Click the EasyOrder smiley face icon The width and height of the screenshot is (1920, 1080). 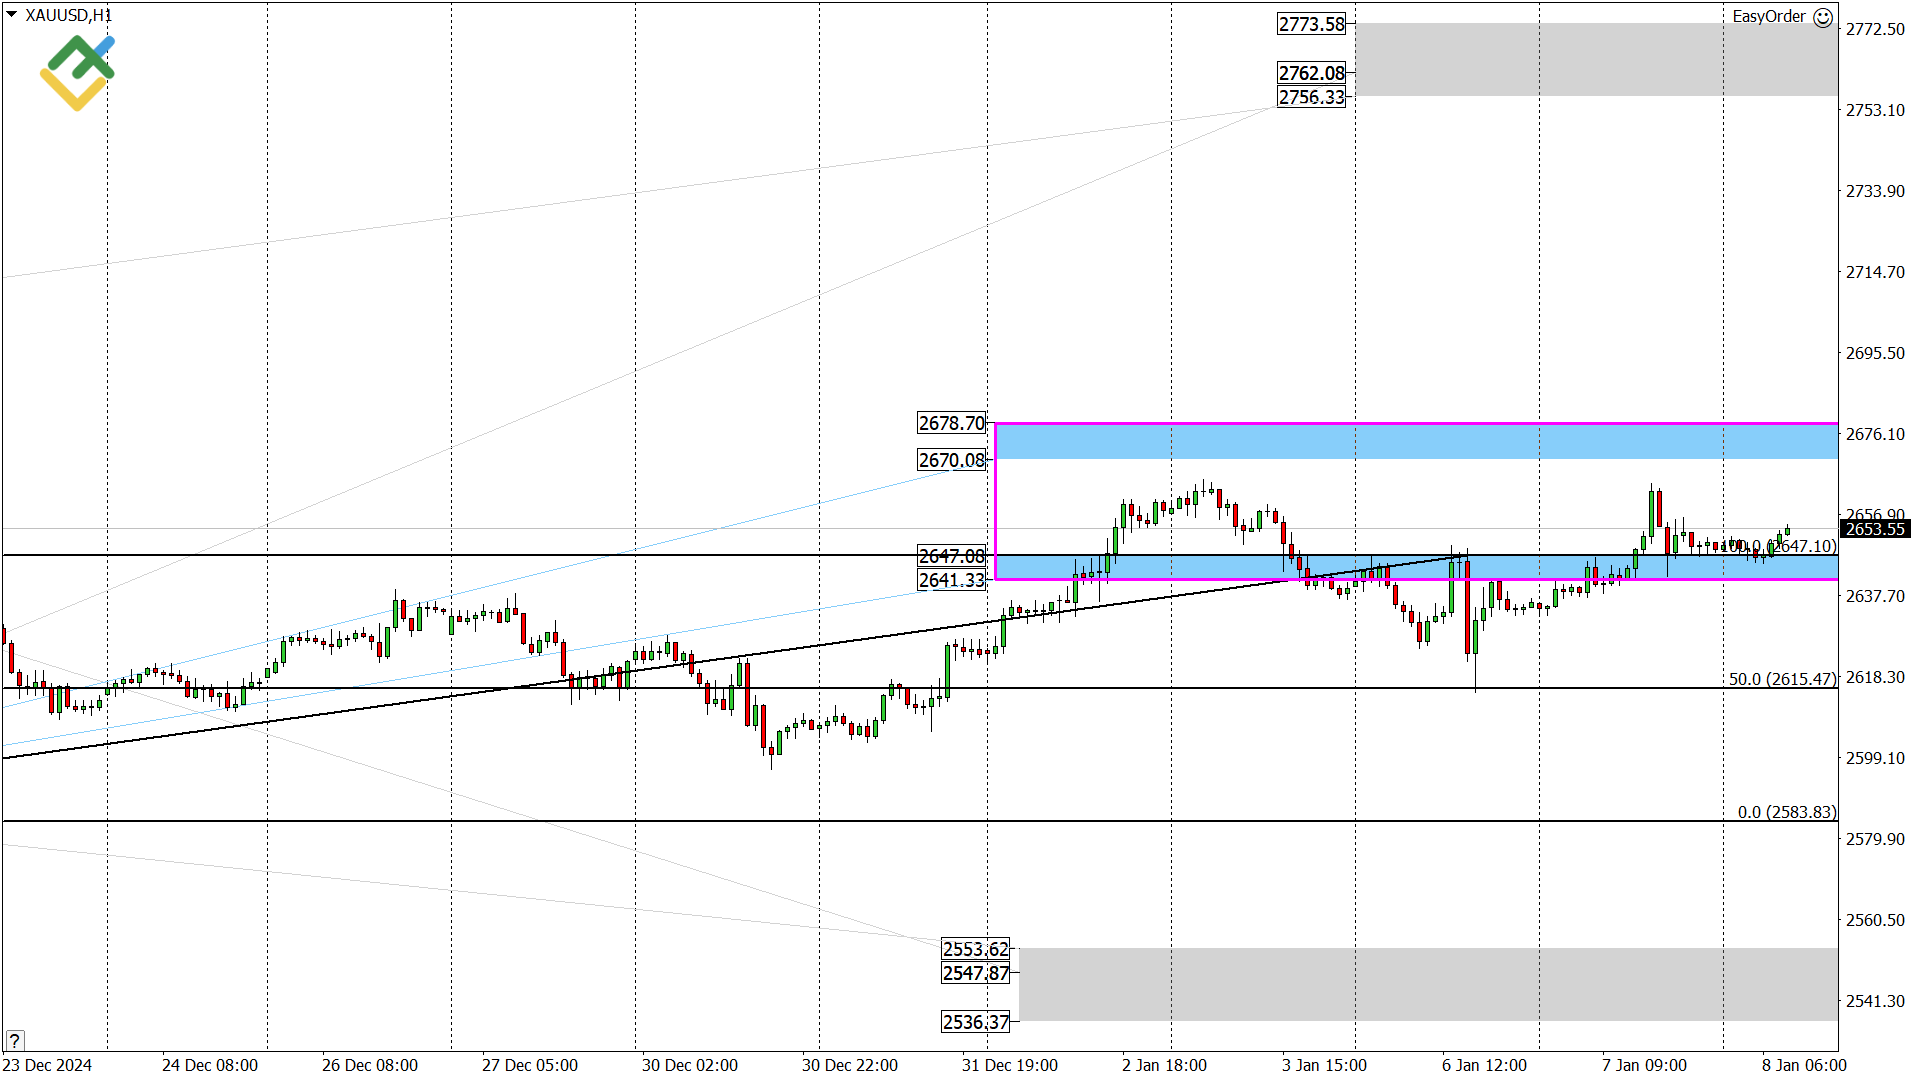[x=1823, y=17]
